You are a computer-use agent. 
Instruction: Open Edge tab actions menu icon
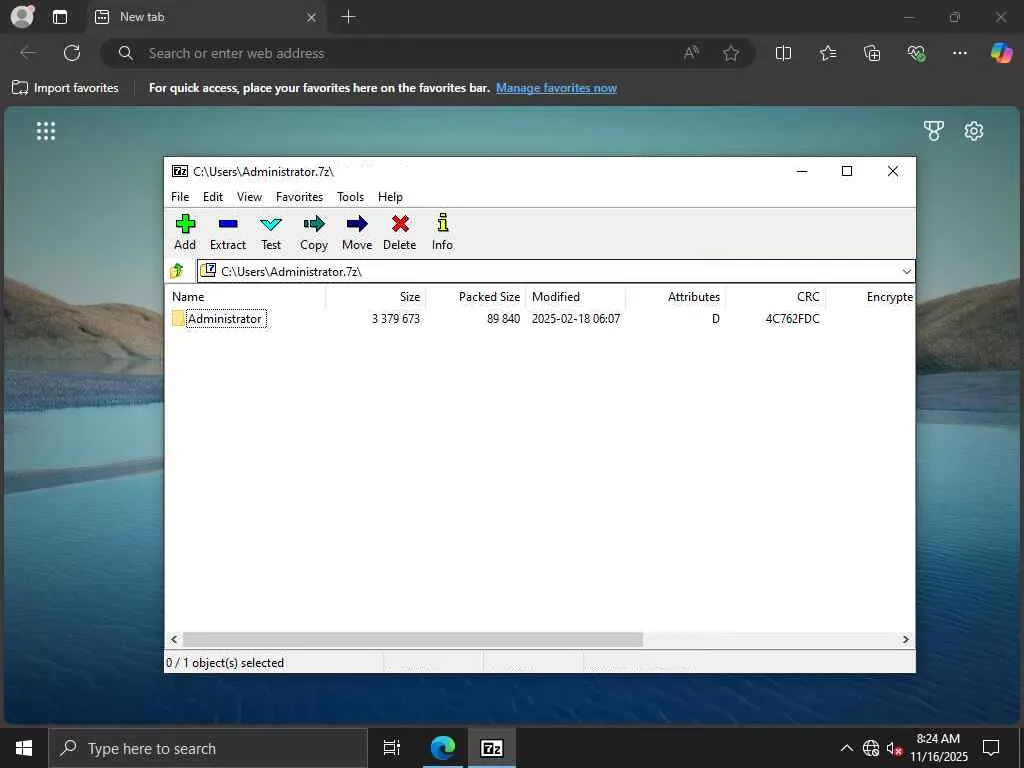[x=59, y=17]
